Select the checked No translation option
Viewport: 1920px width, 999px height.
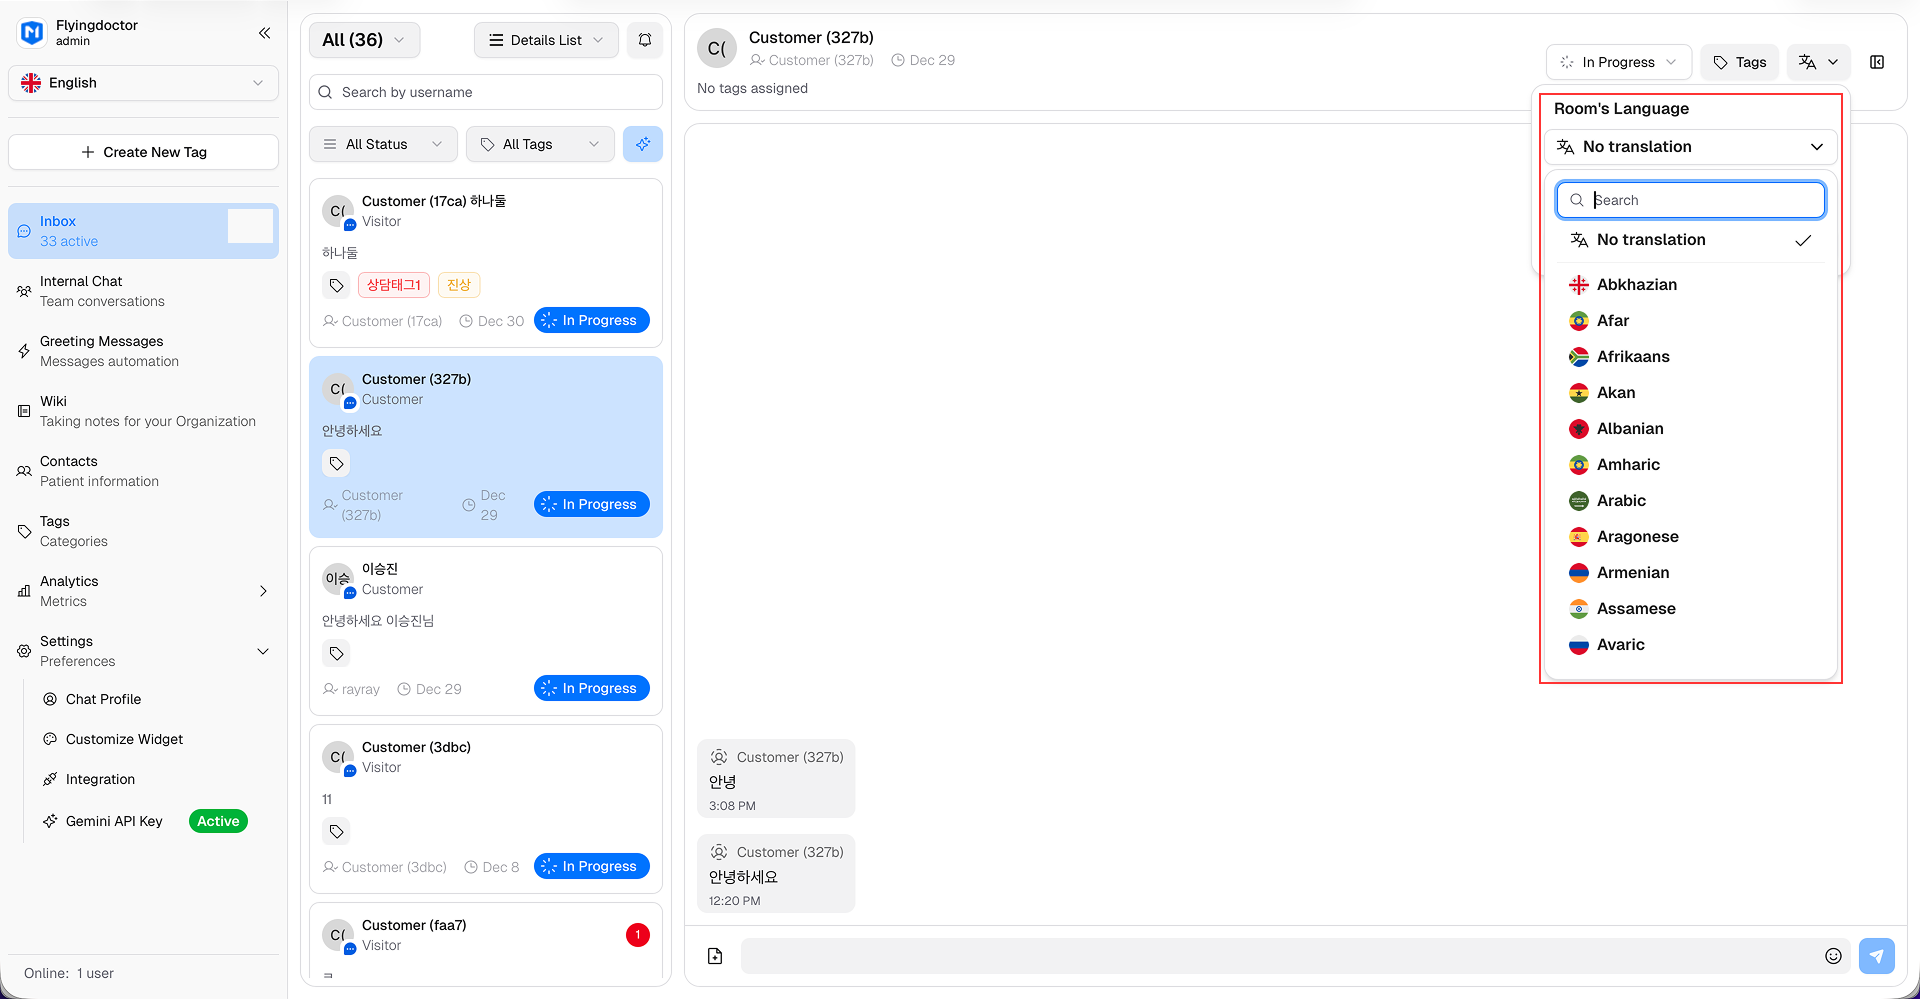tap(1650, 240)
